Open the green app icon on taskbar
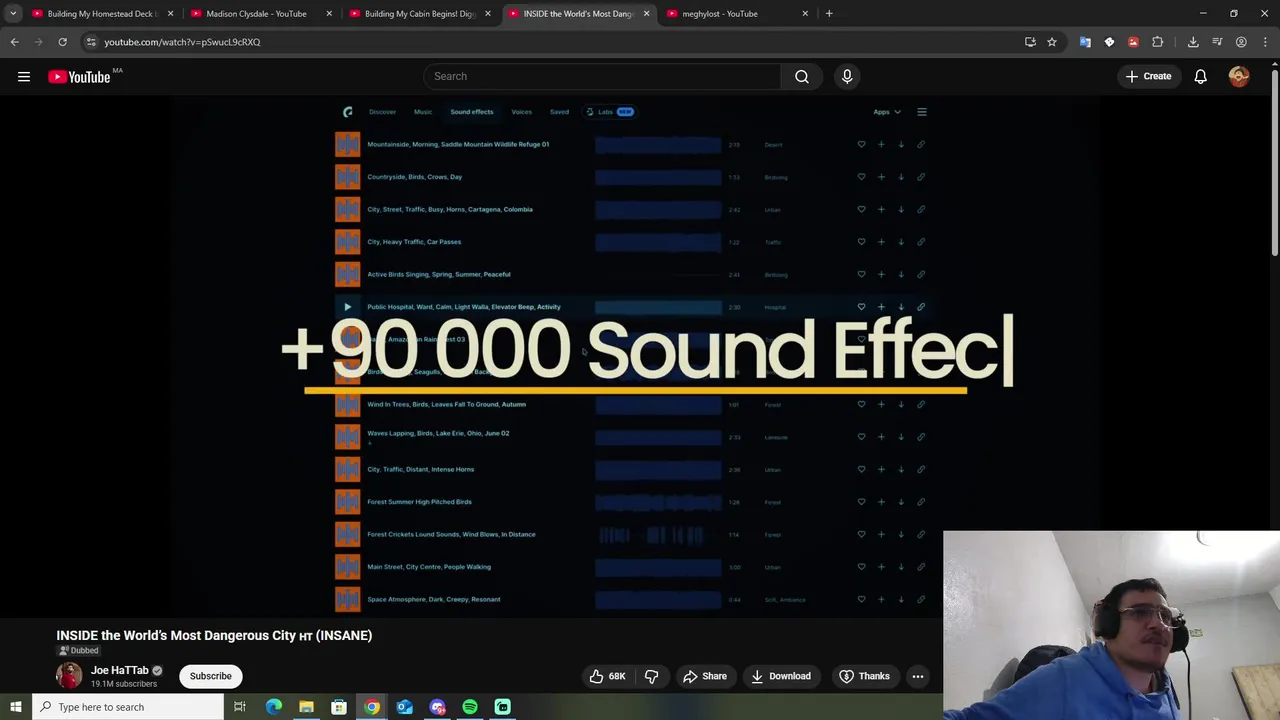Viewport: 1280px width, 720px height. pos(503,707)
